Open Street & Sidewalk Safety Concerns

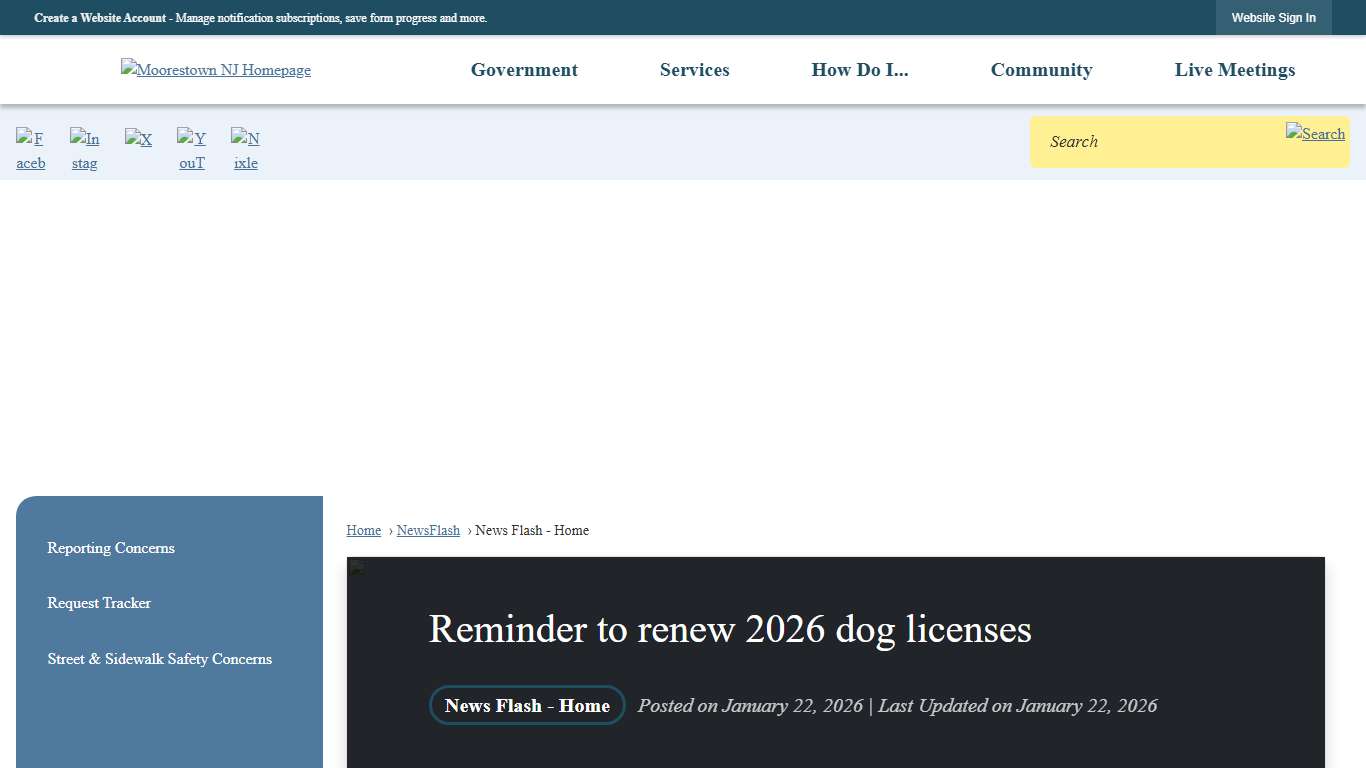pyautogui.click(x=159, y=659)
